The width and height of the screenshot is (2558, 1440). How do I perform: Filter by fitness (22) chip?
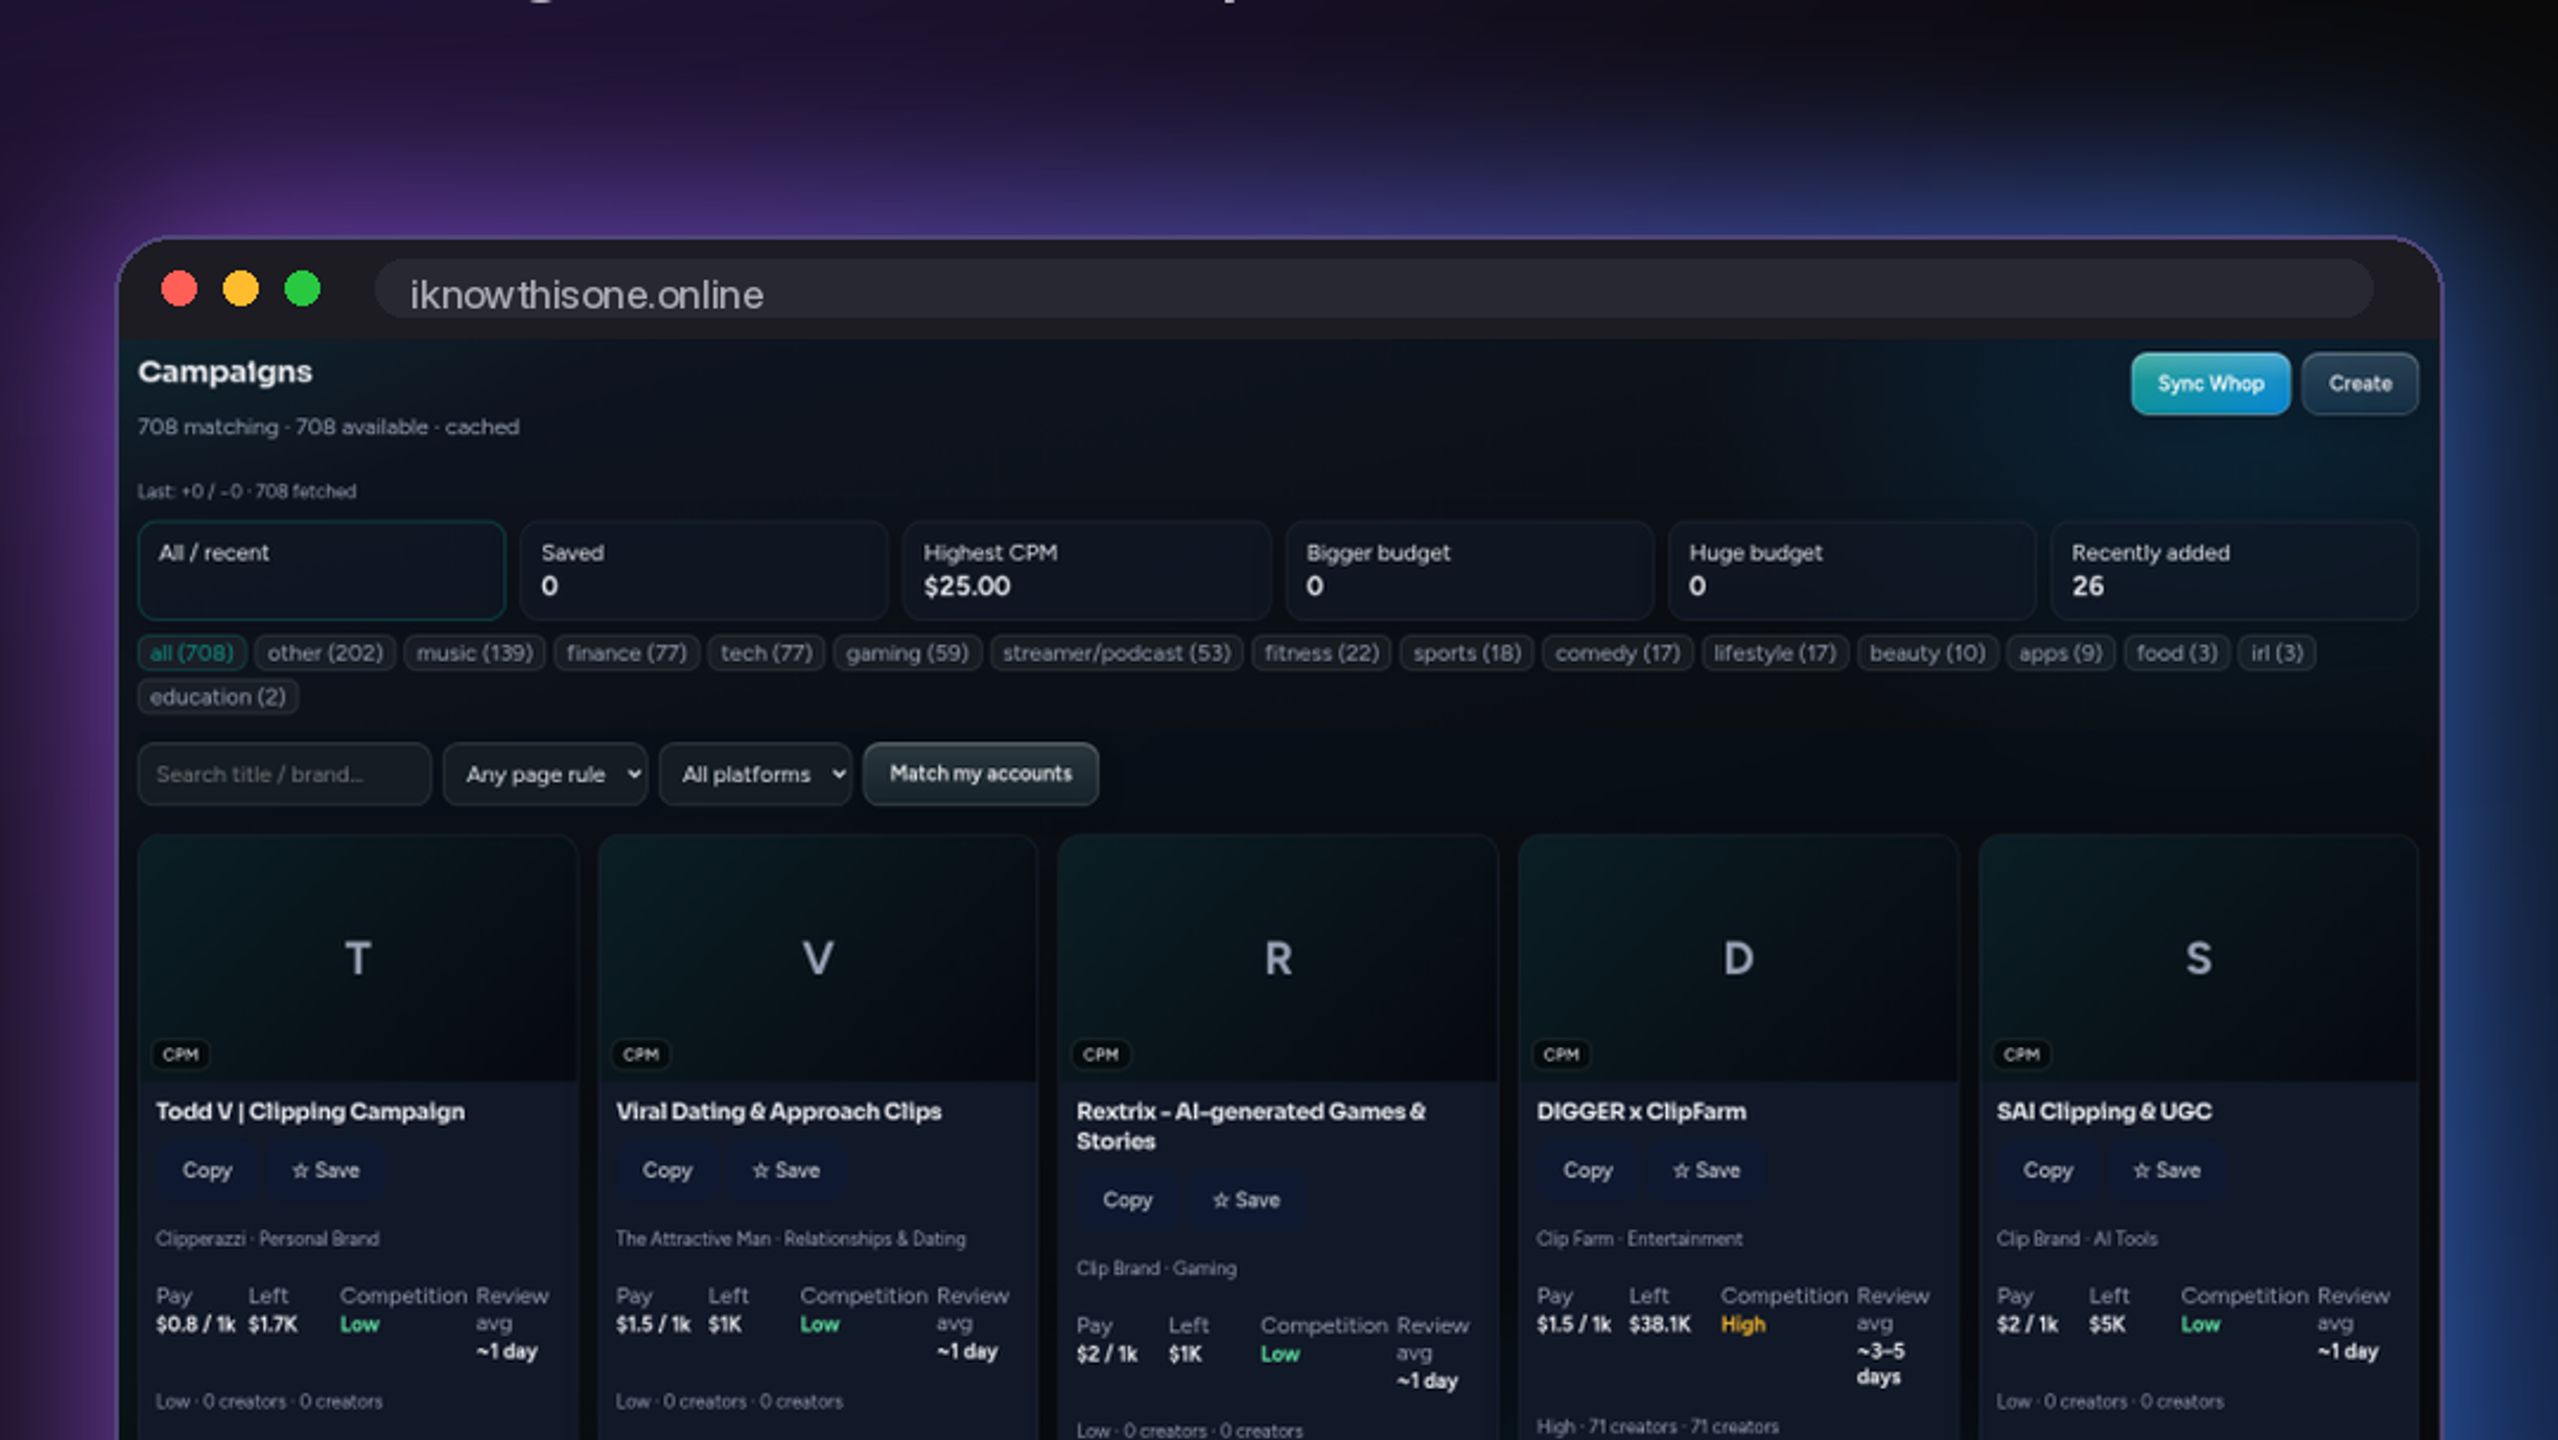point(1322,653)
